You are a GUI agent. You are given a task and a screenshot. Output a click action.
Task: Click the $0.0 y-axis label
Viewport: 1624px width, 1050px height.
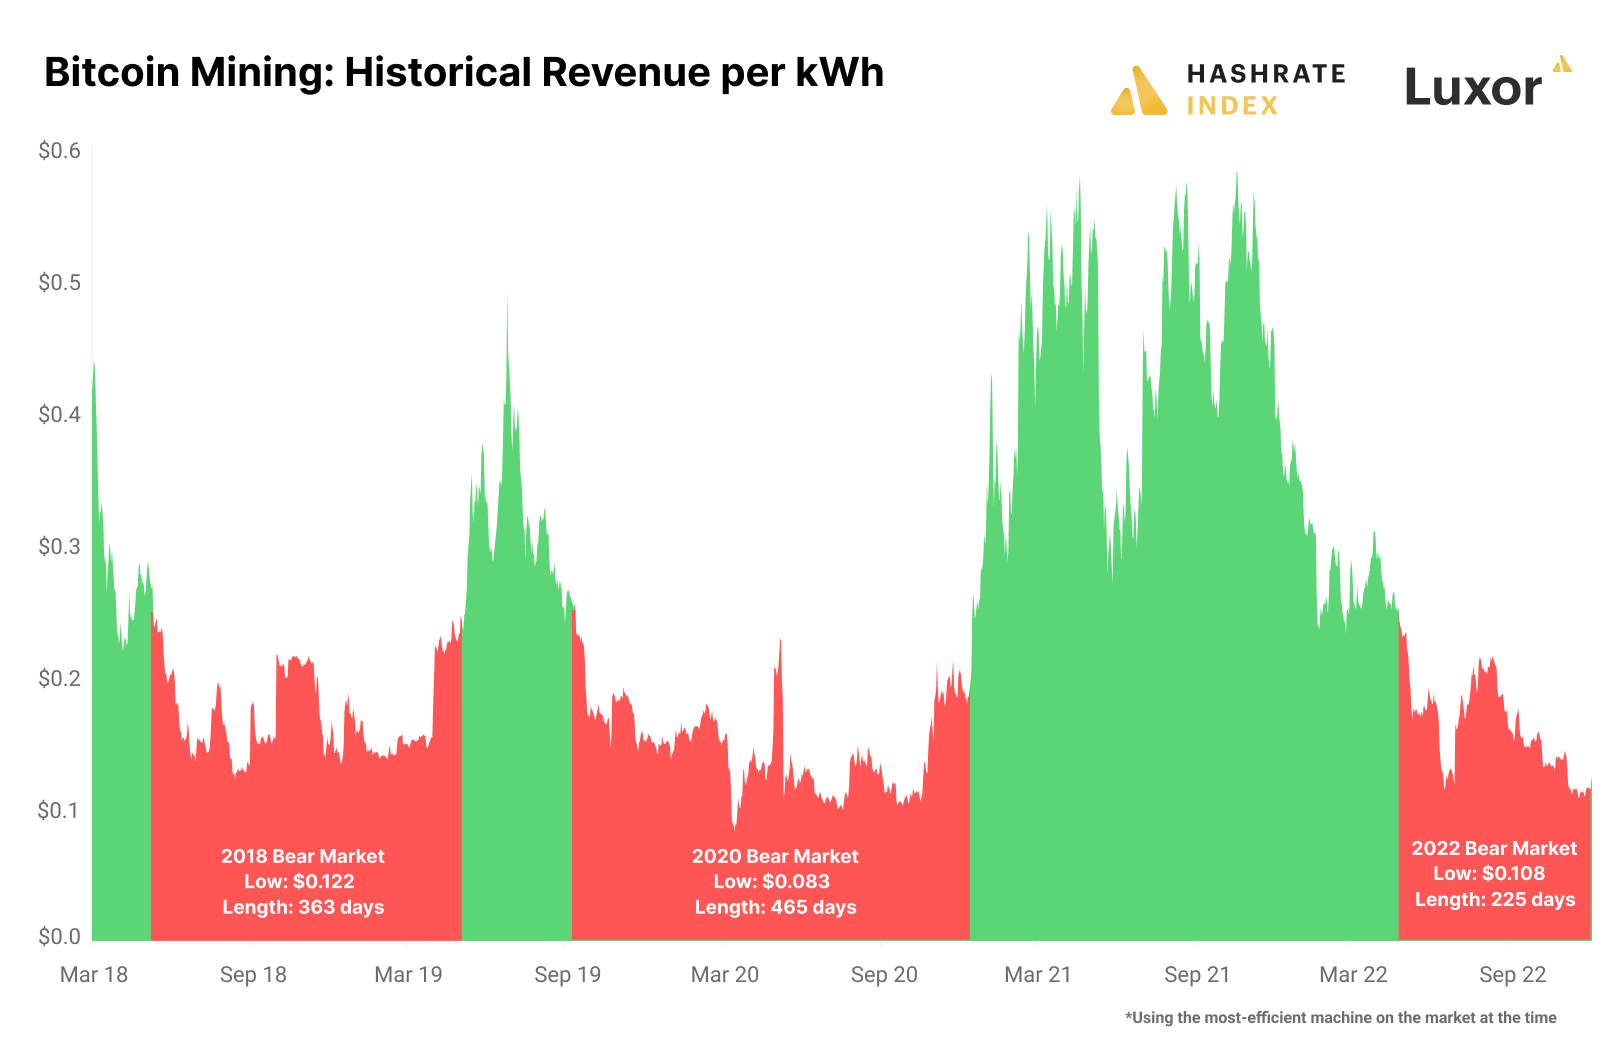tap(59, 937)
